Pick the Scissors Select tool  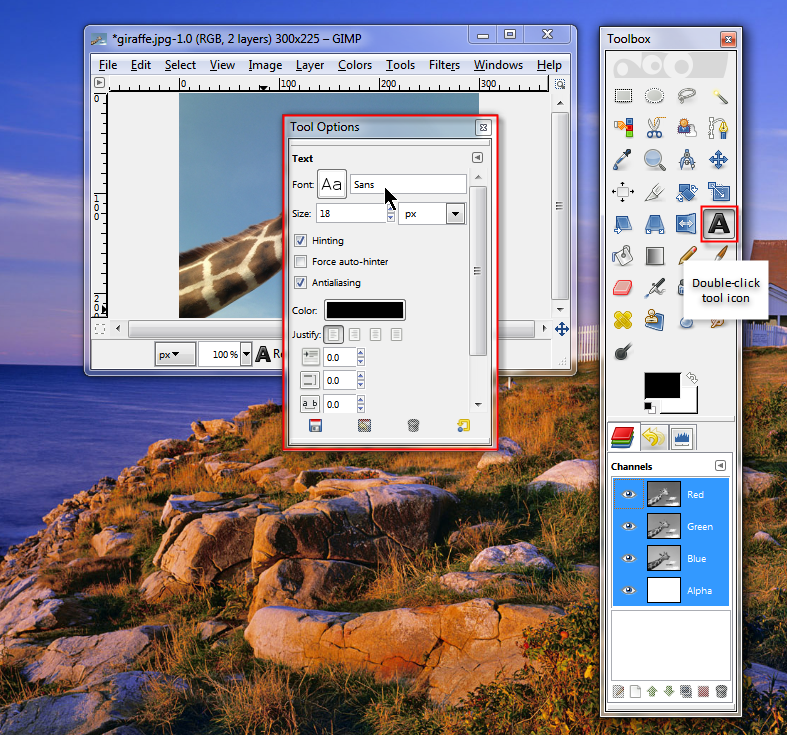coord(654,128)
